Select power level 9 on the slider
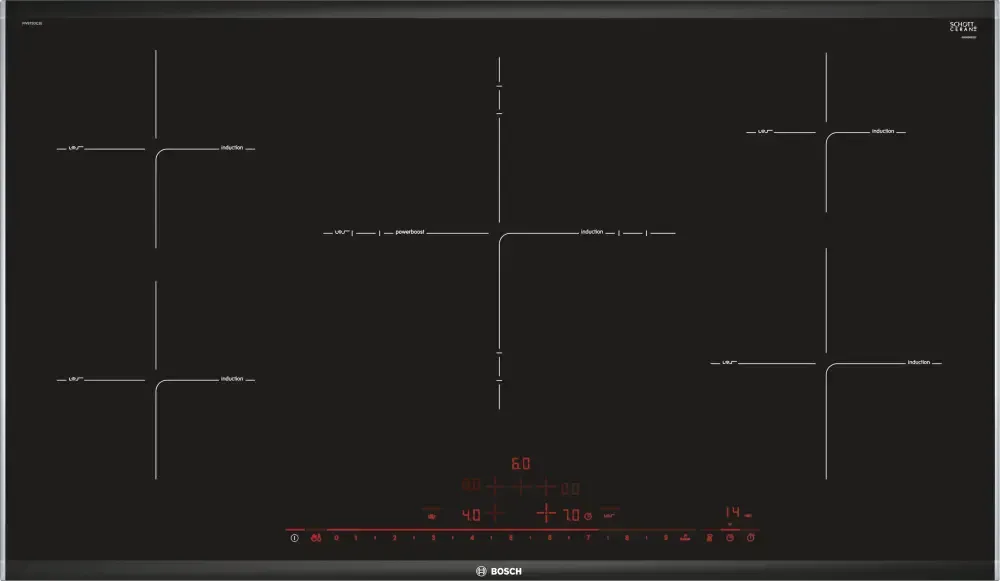Viewport: 1000px width, 581px height. tap(665, 538)
